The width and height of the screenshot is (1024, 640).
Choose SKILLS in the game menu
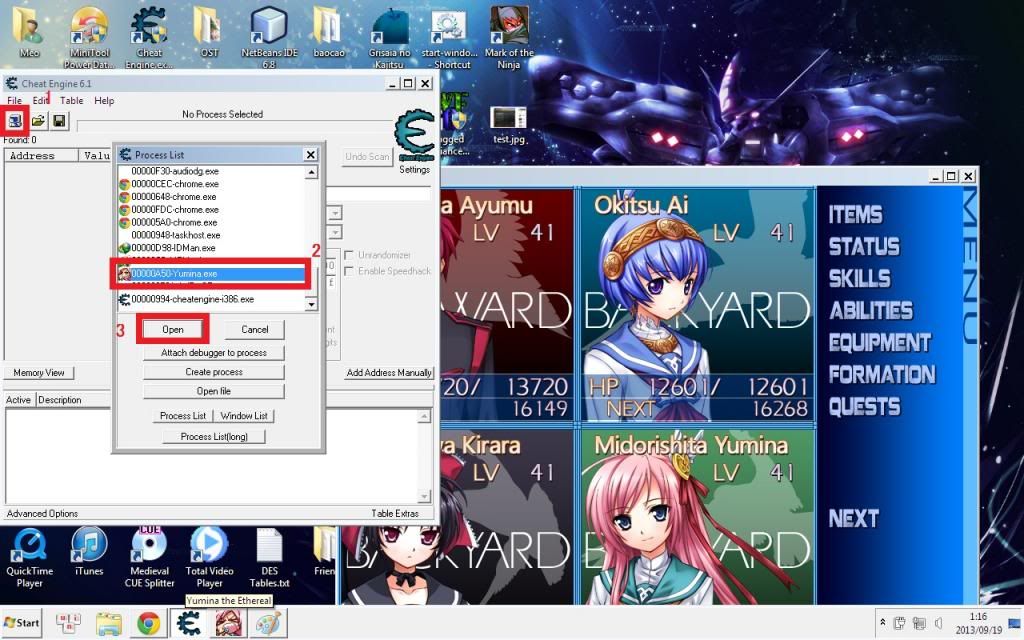click(859, 279)
